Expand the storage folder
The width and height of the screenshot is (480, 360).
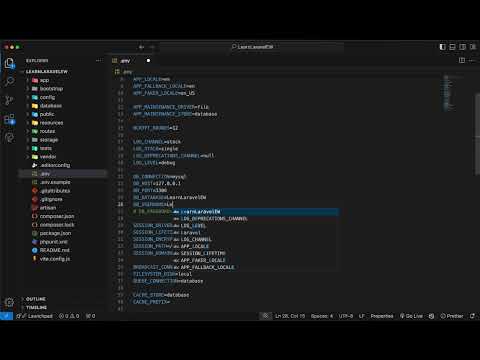(49, 140)
